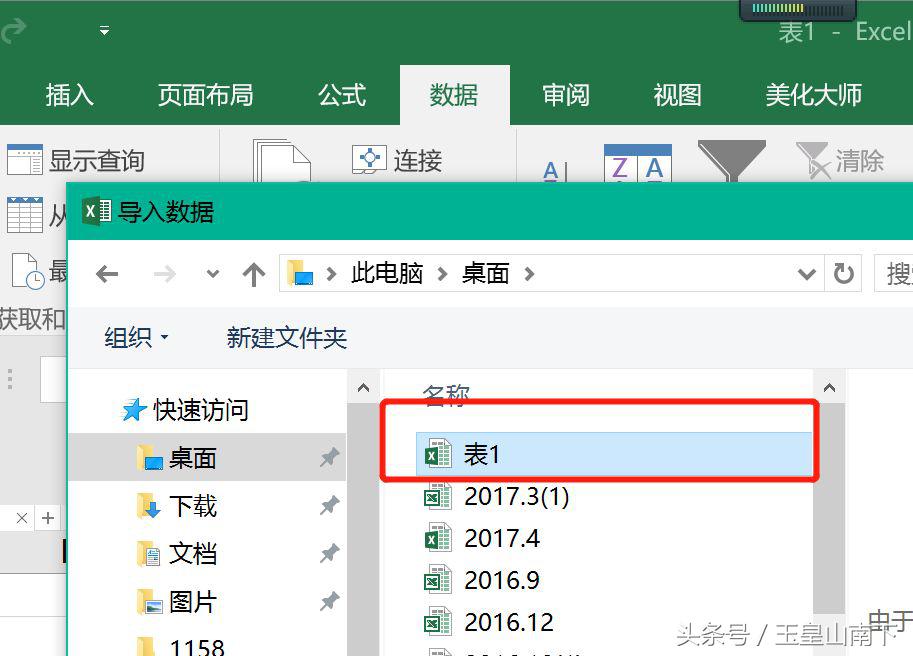The height and width of the screenshot is (656, 913).
Task: Click the Filter funnel icon
Action: pyautogui.click(x=731, y=160)
